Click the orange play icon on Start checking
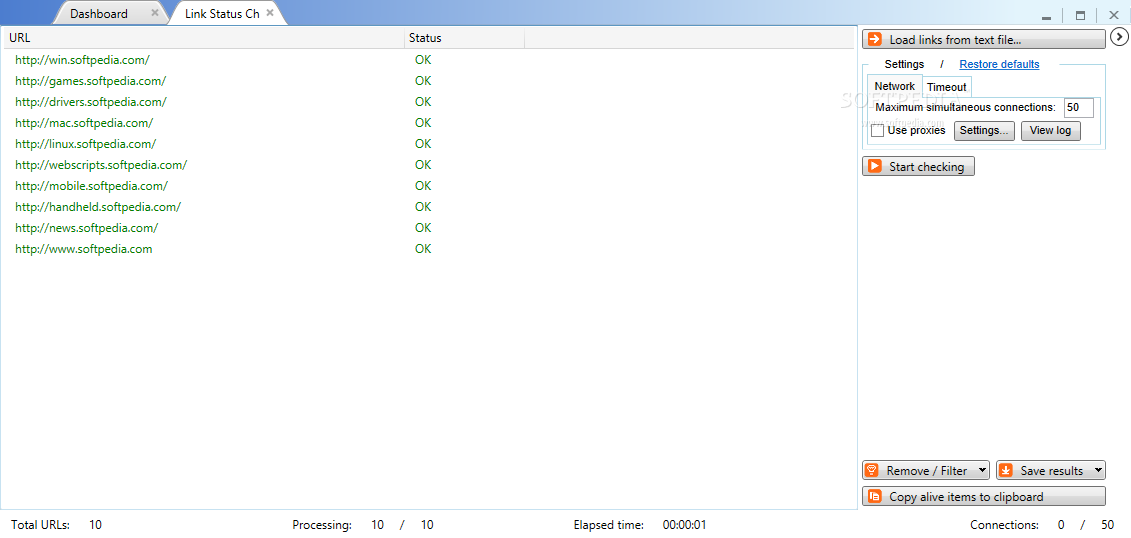 (875, 167)
